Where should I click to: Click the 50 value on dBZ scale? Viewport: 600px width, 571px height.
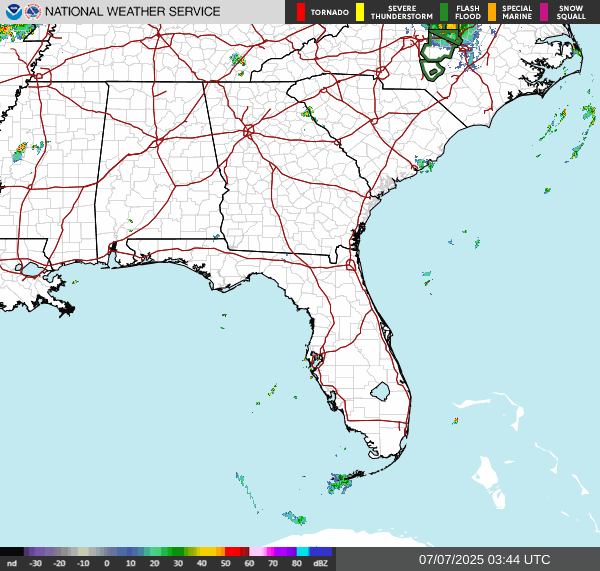(x=225, y=563)
